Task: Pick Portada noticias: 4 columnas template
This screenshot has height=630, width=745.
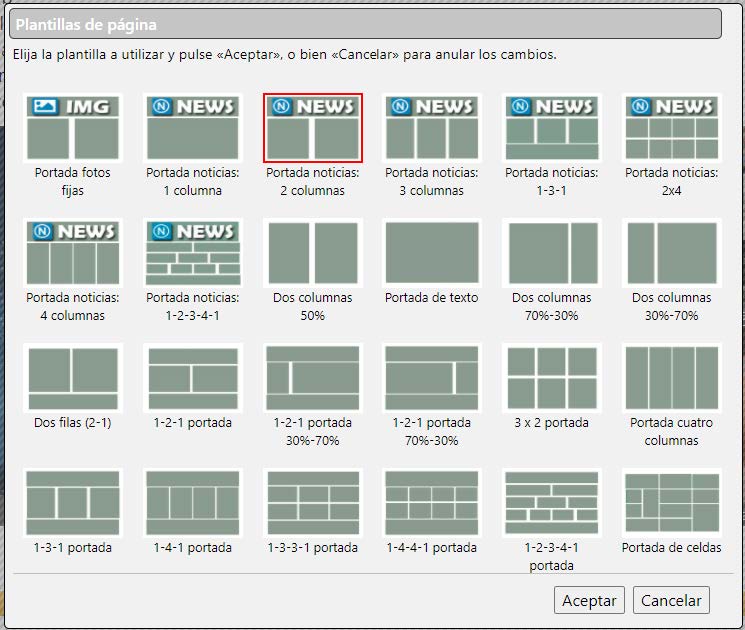Action: pos(73,253)
